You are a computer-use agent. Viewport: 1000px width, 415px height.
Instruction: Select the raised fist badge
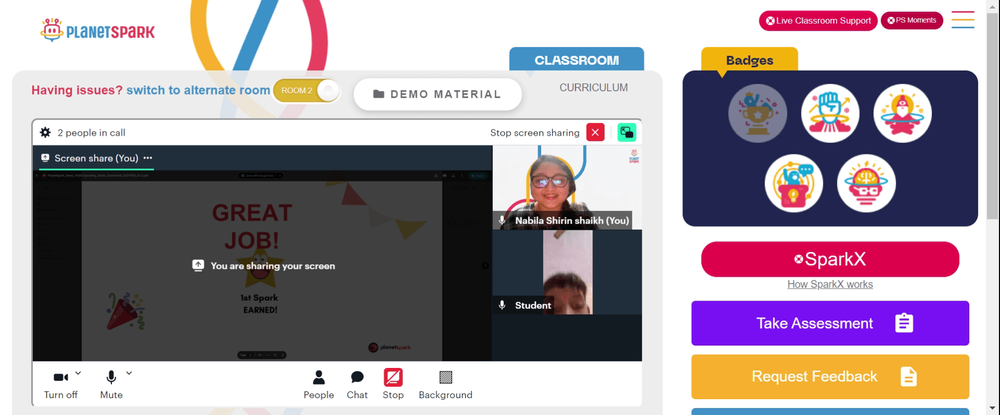(830, 113)
